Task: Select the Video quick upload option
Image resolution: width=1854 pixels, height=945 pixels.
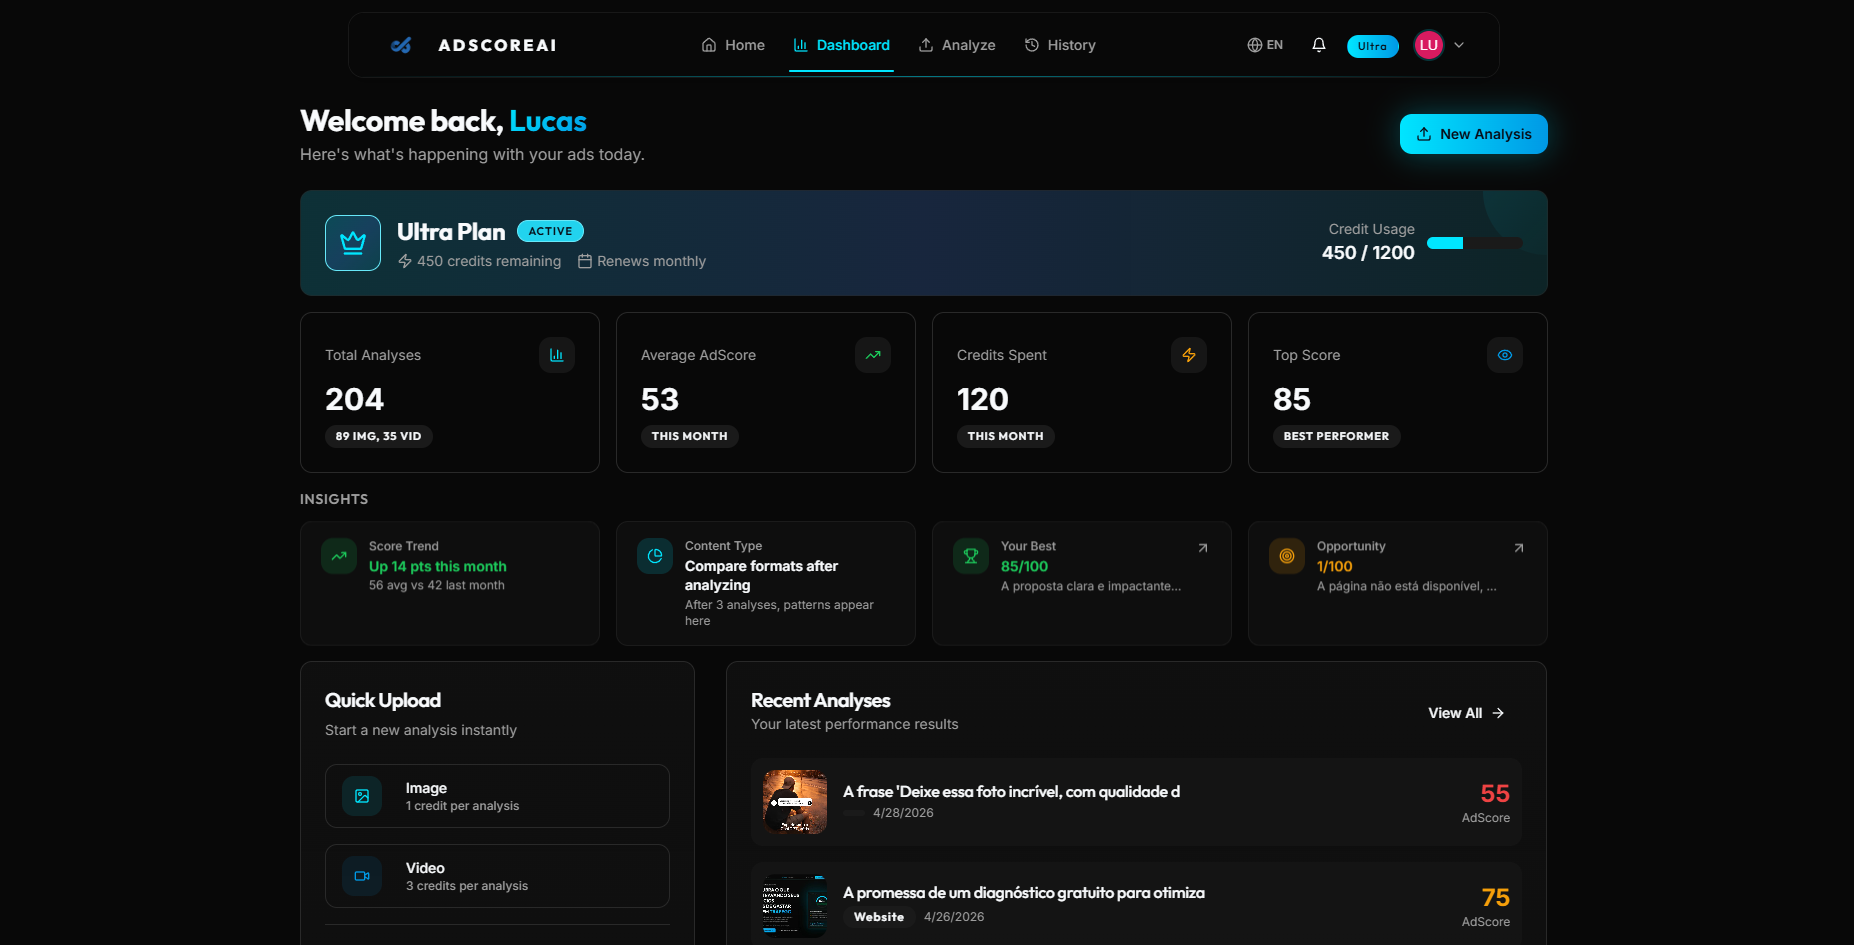Action: coord(497,875)
